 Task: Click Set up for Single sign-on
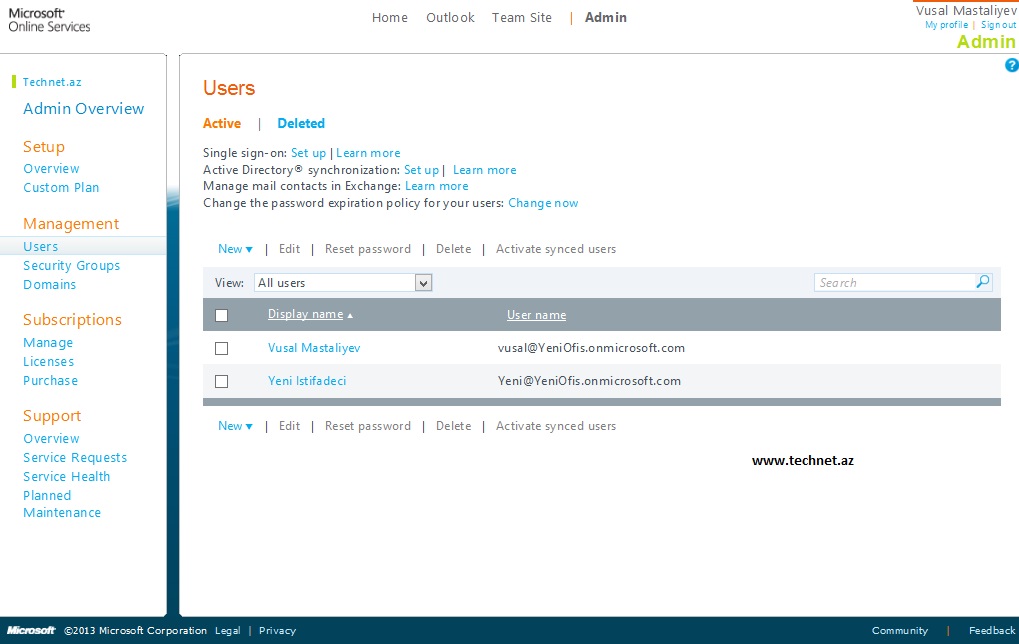tap(308, 153)
